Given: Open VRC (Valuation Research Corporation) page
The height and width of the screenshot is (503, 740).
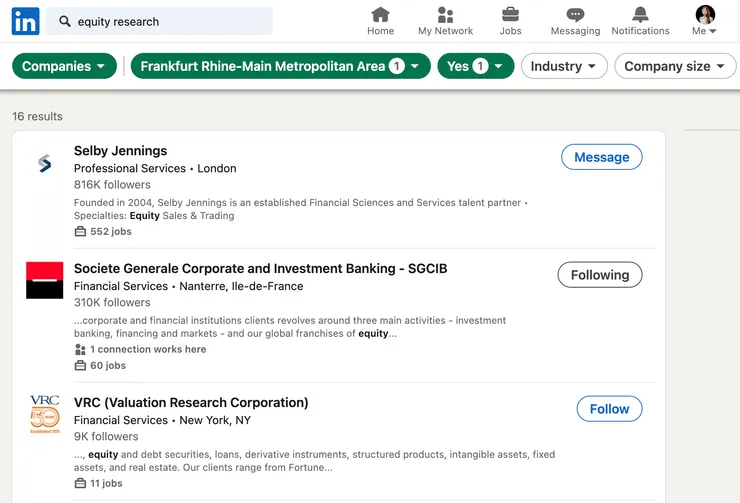Looking at the screenshot, I should 191,402.
